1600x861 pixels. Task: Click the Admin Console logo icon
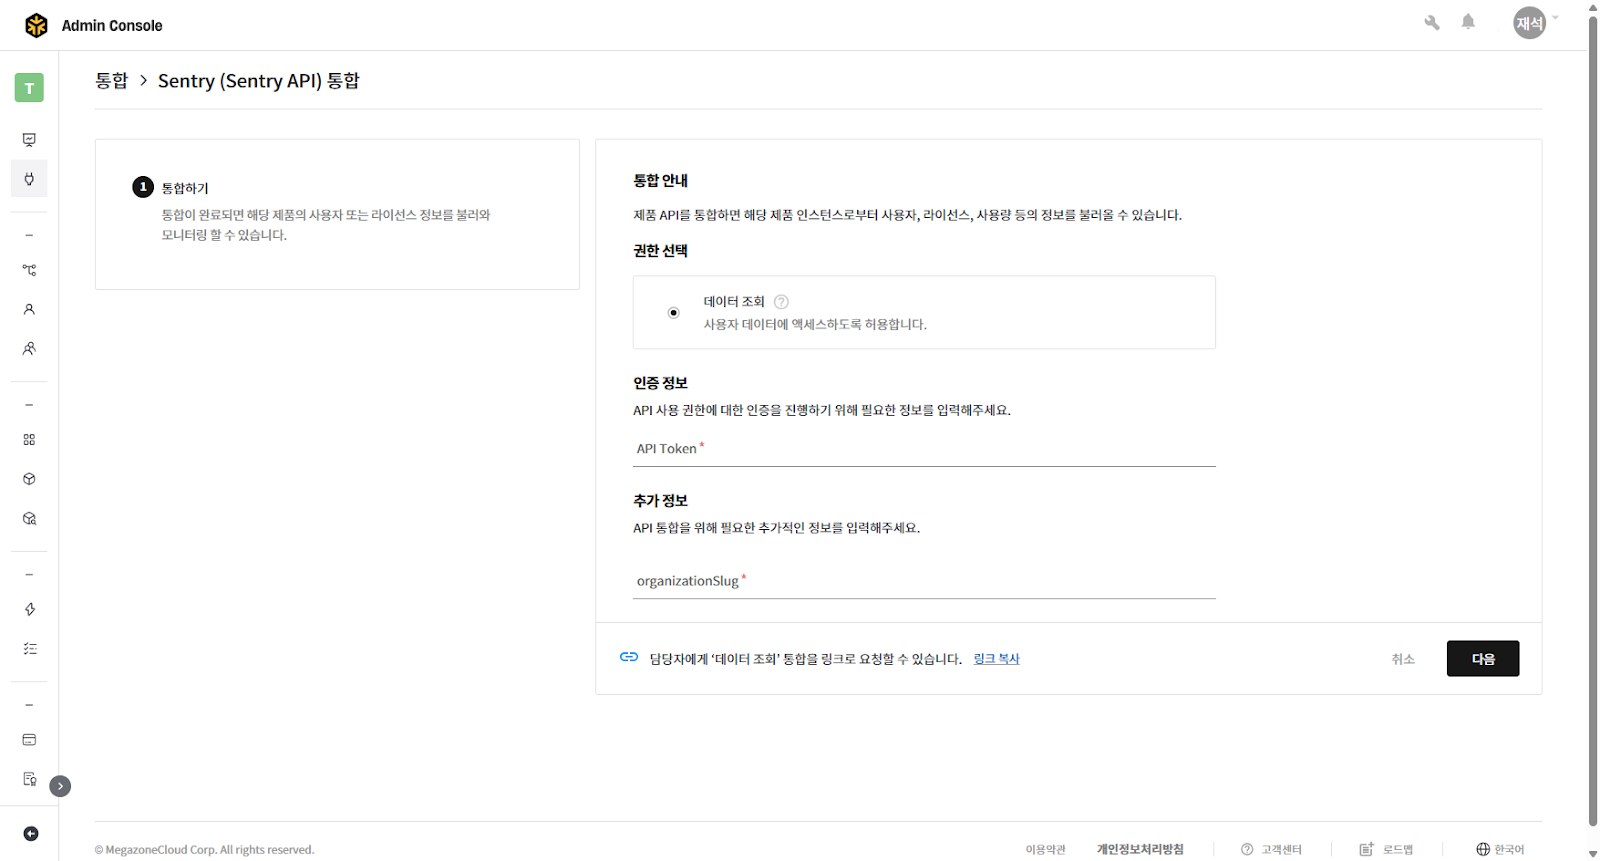coord(36,25)
